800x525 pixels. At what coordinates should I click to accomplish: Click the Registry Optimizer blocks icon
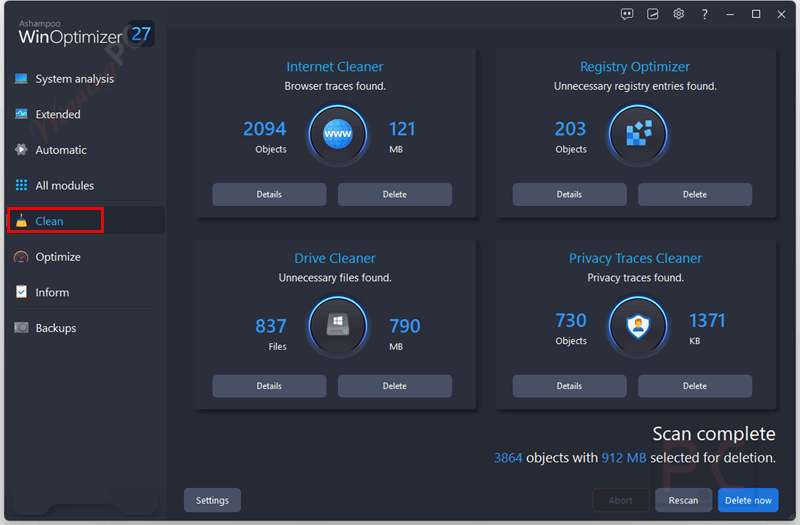pyautogui.click(x=638, y=135)
